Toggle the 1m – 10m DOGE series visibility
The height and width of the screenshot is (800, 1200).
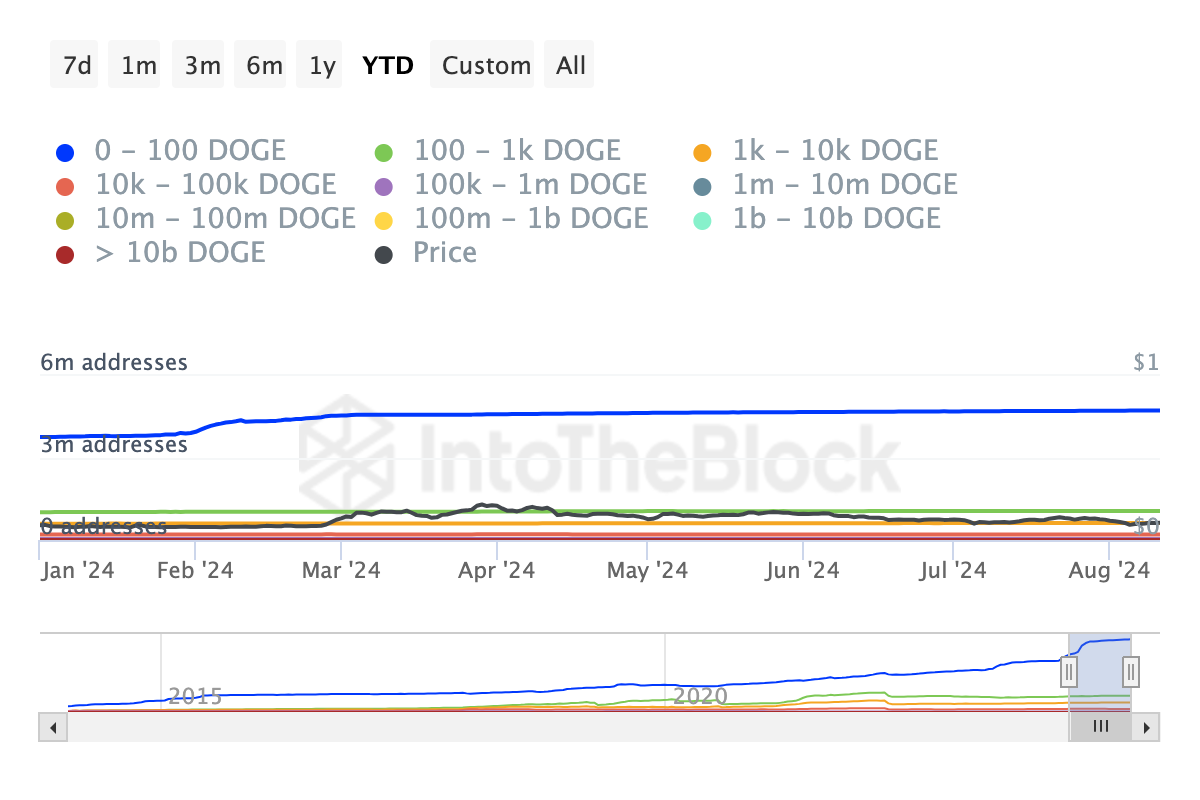point(704,184)
